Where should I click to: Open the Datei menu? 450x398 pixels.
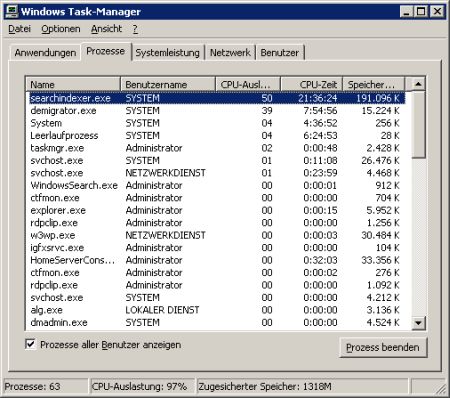[19, 29]
